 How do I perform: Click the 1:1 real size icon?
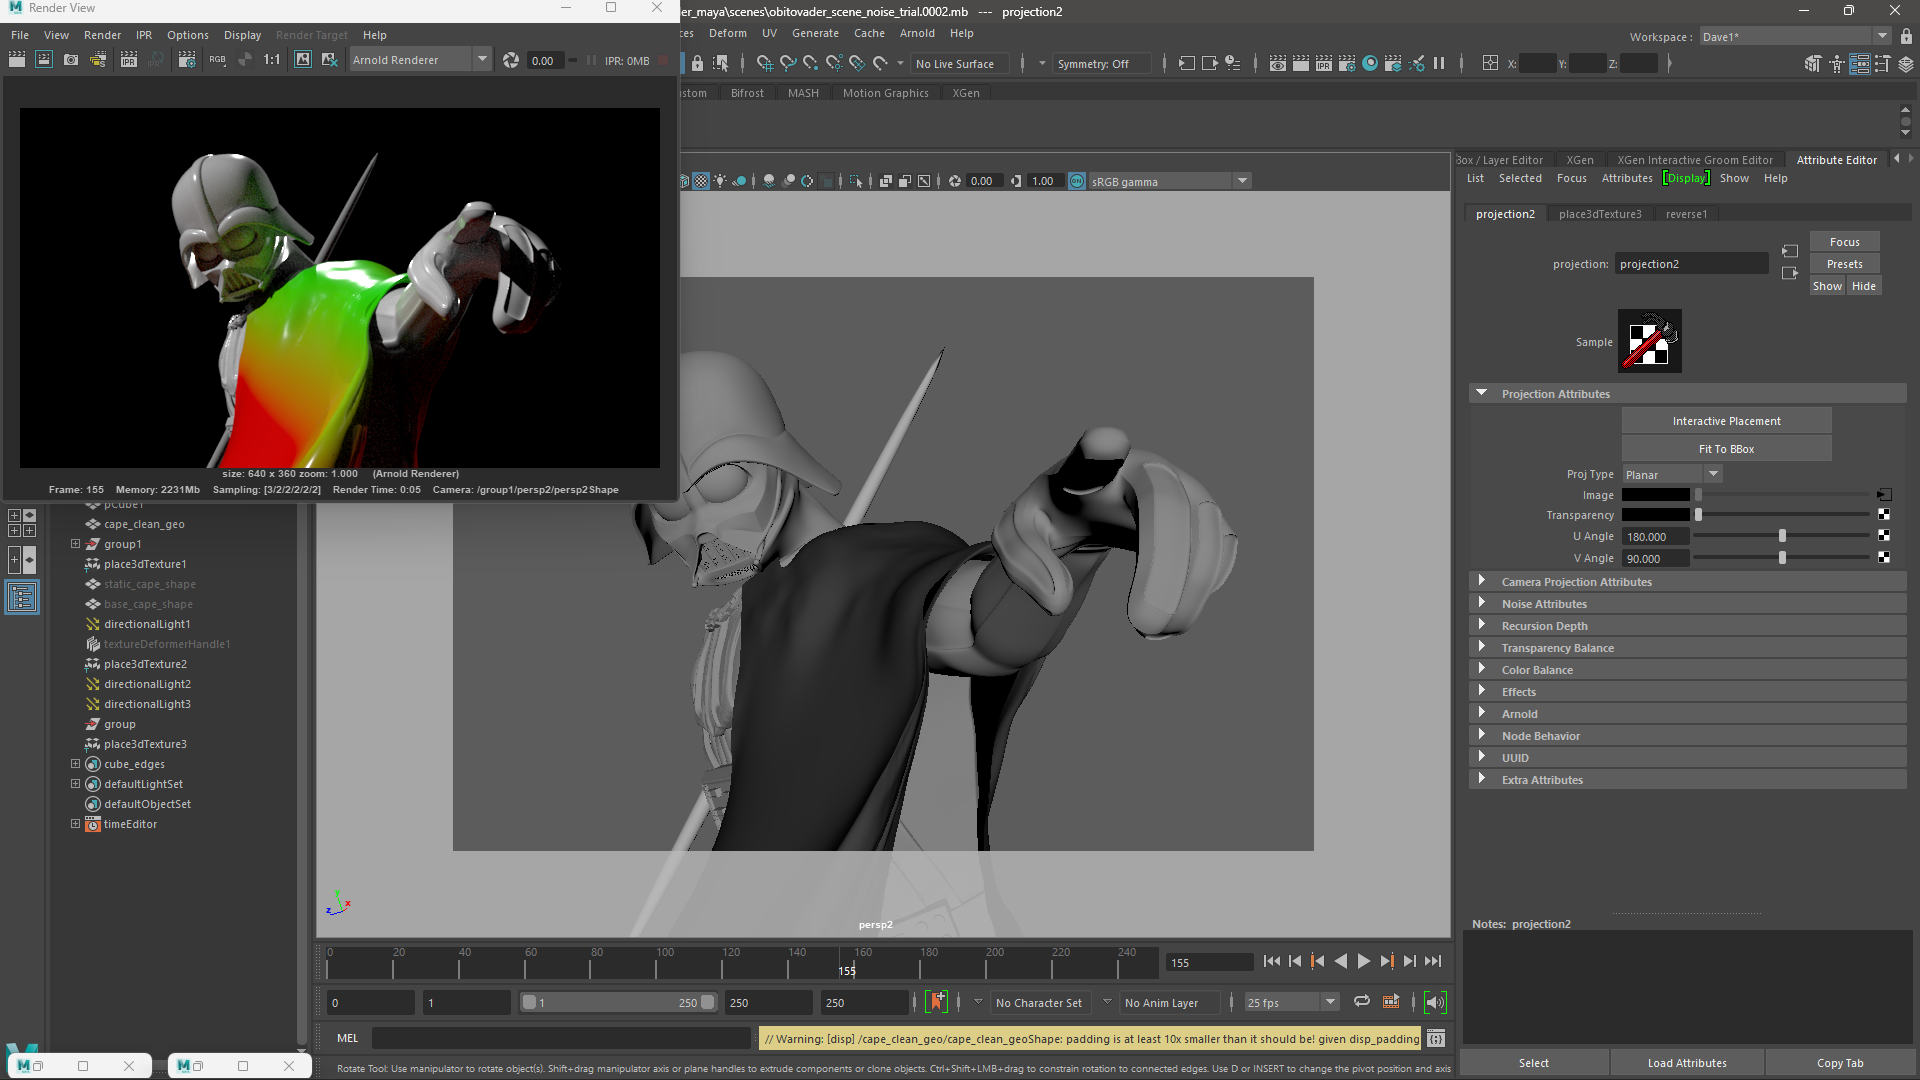pyautogui.click(x=272, y=60)
